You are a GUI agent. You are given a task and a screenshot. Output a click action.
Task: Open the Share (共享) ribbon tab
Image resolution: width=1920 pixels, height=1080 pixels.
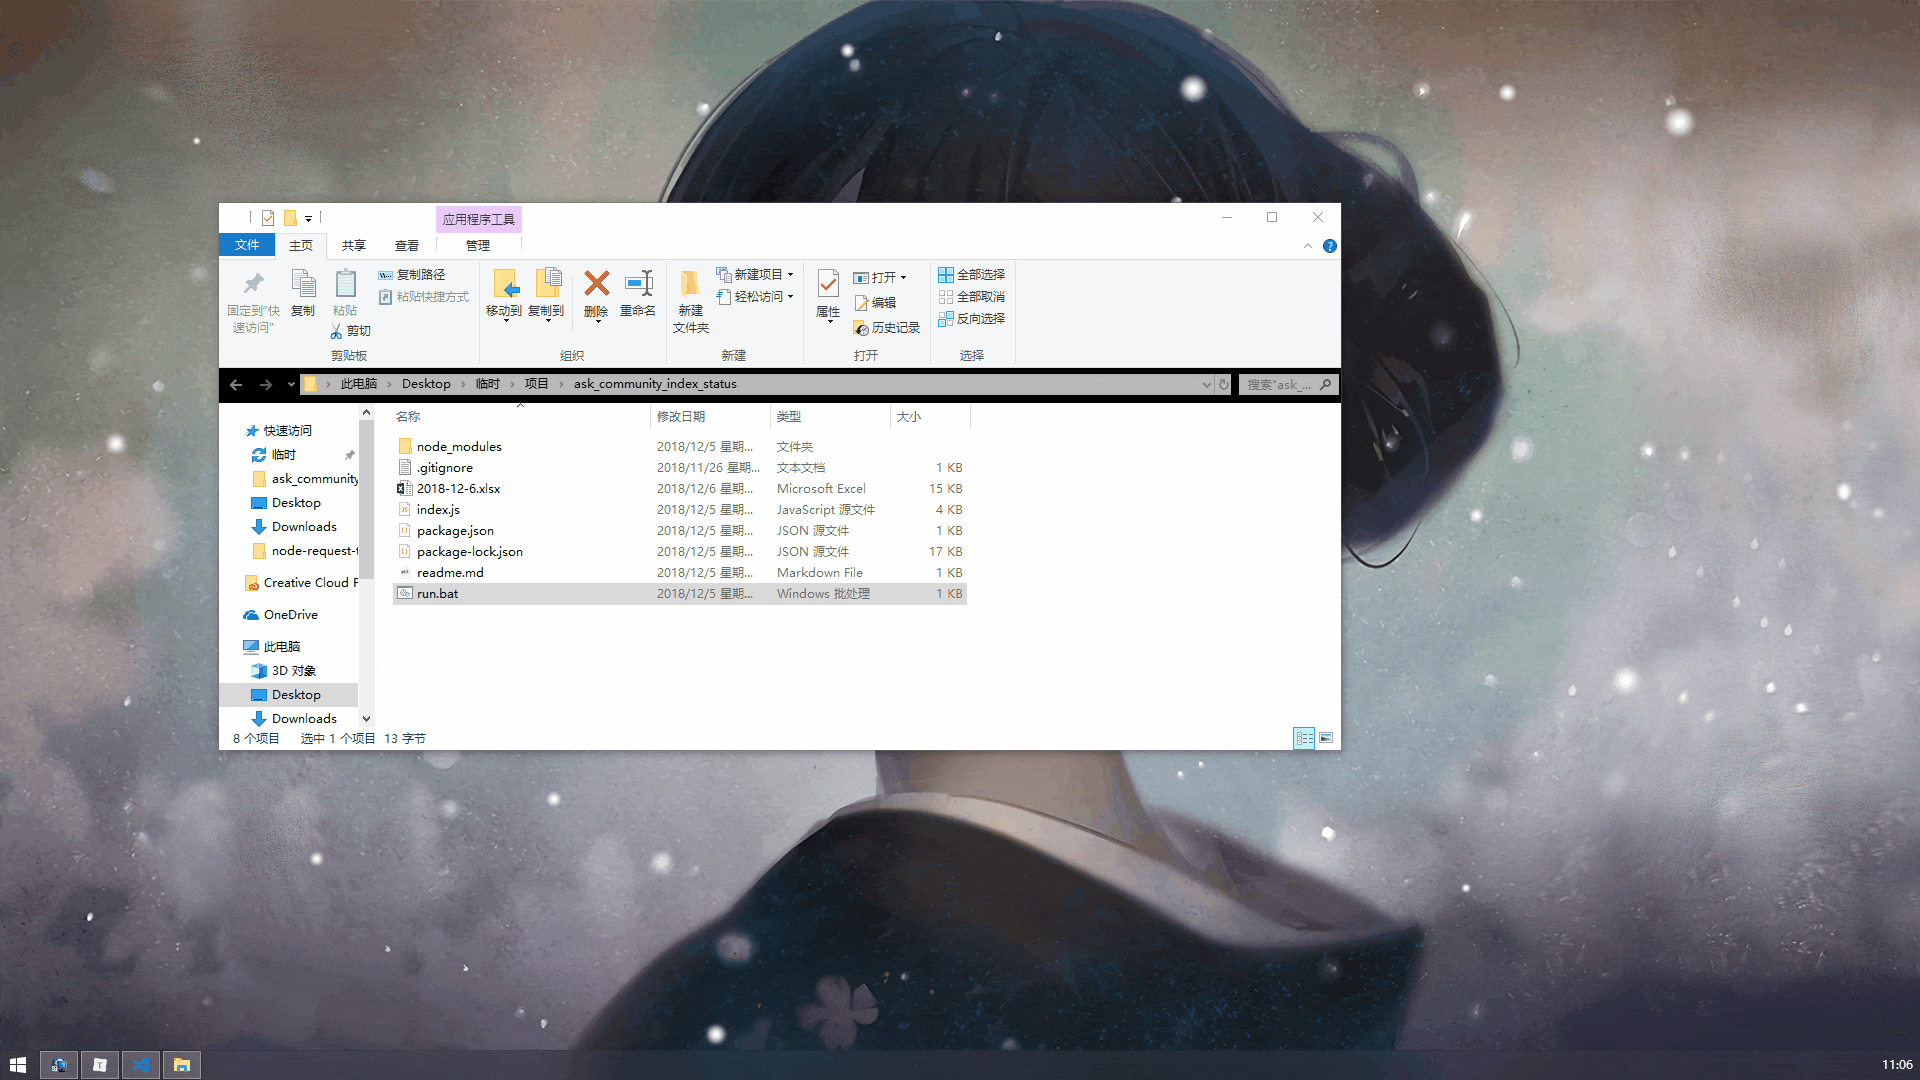point(353,245)
